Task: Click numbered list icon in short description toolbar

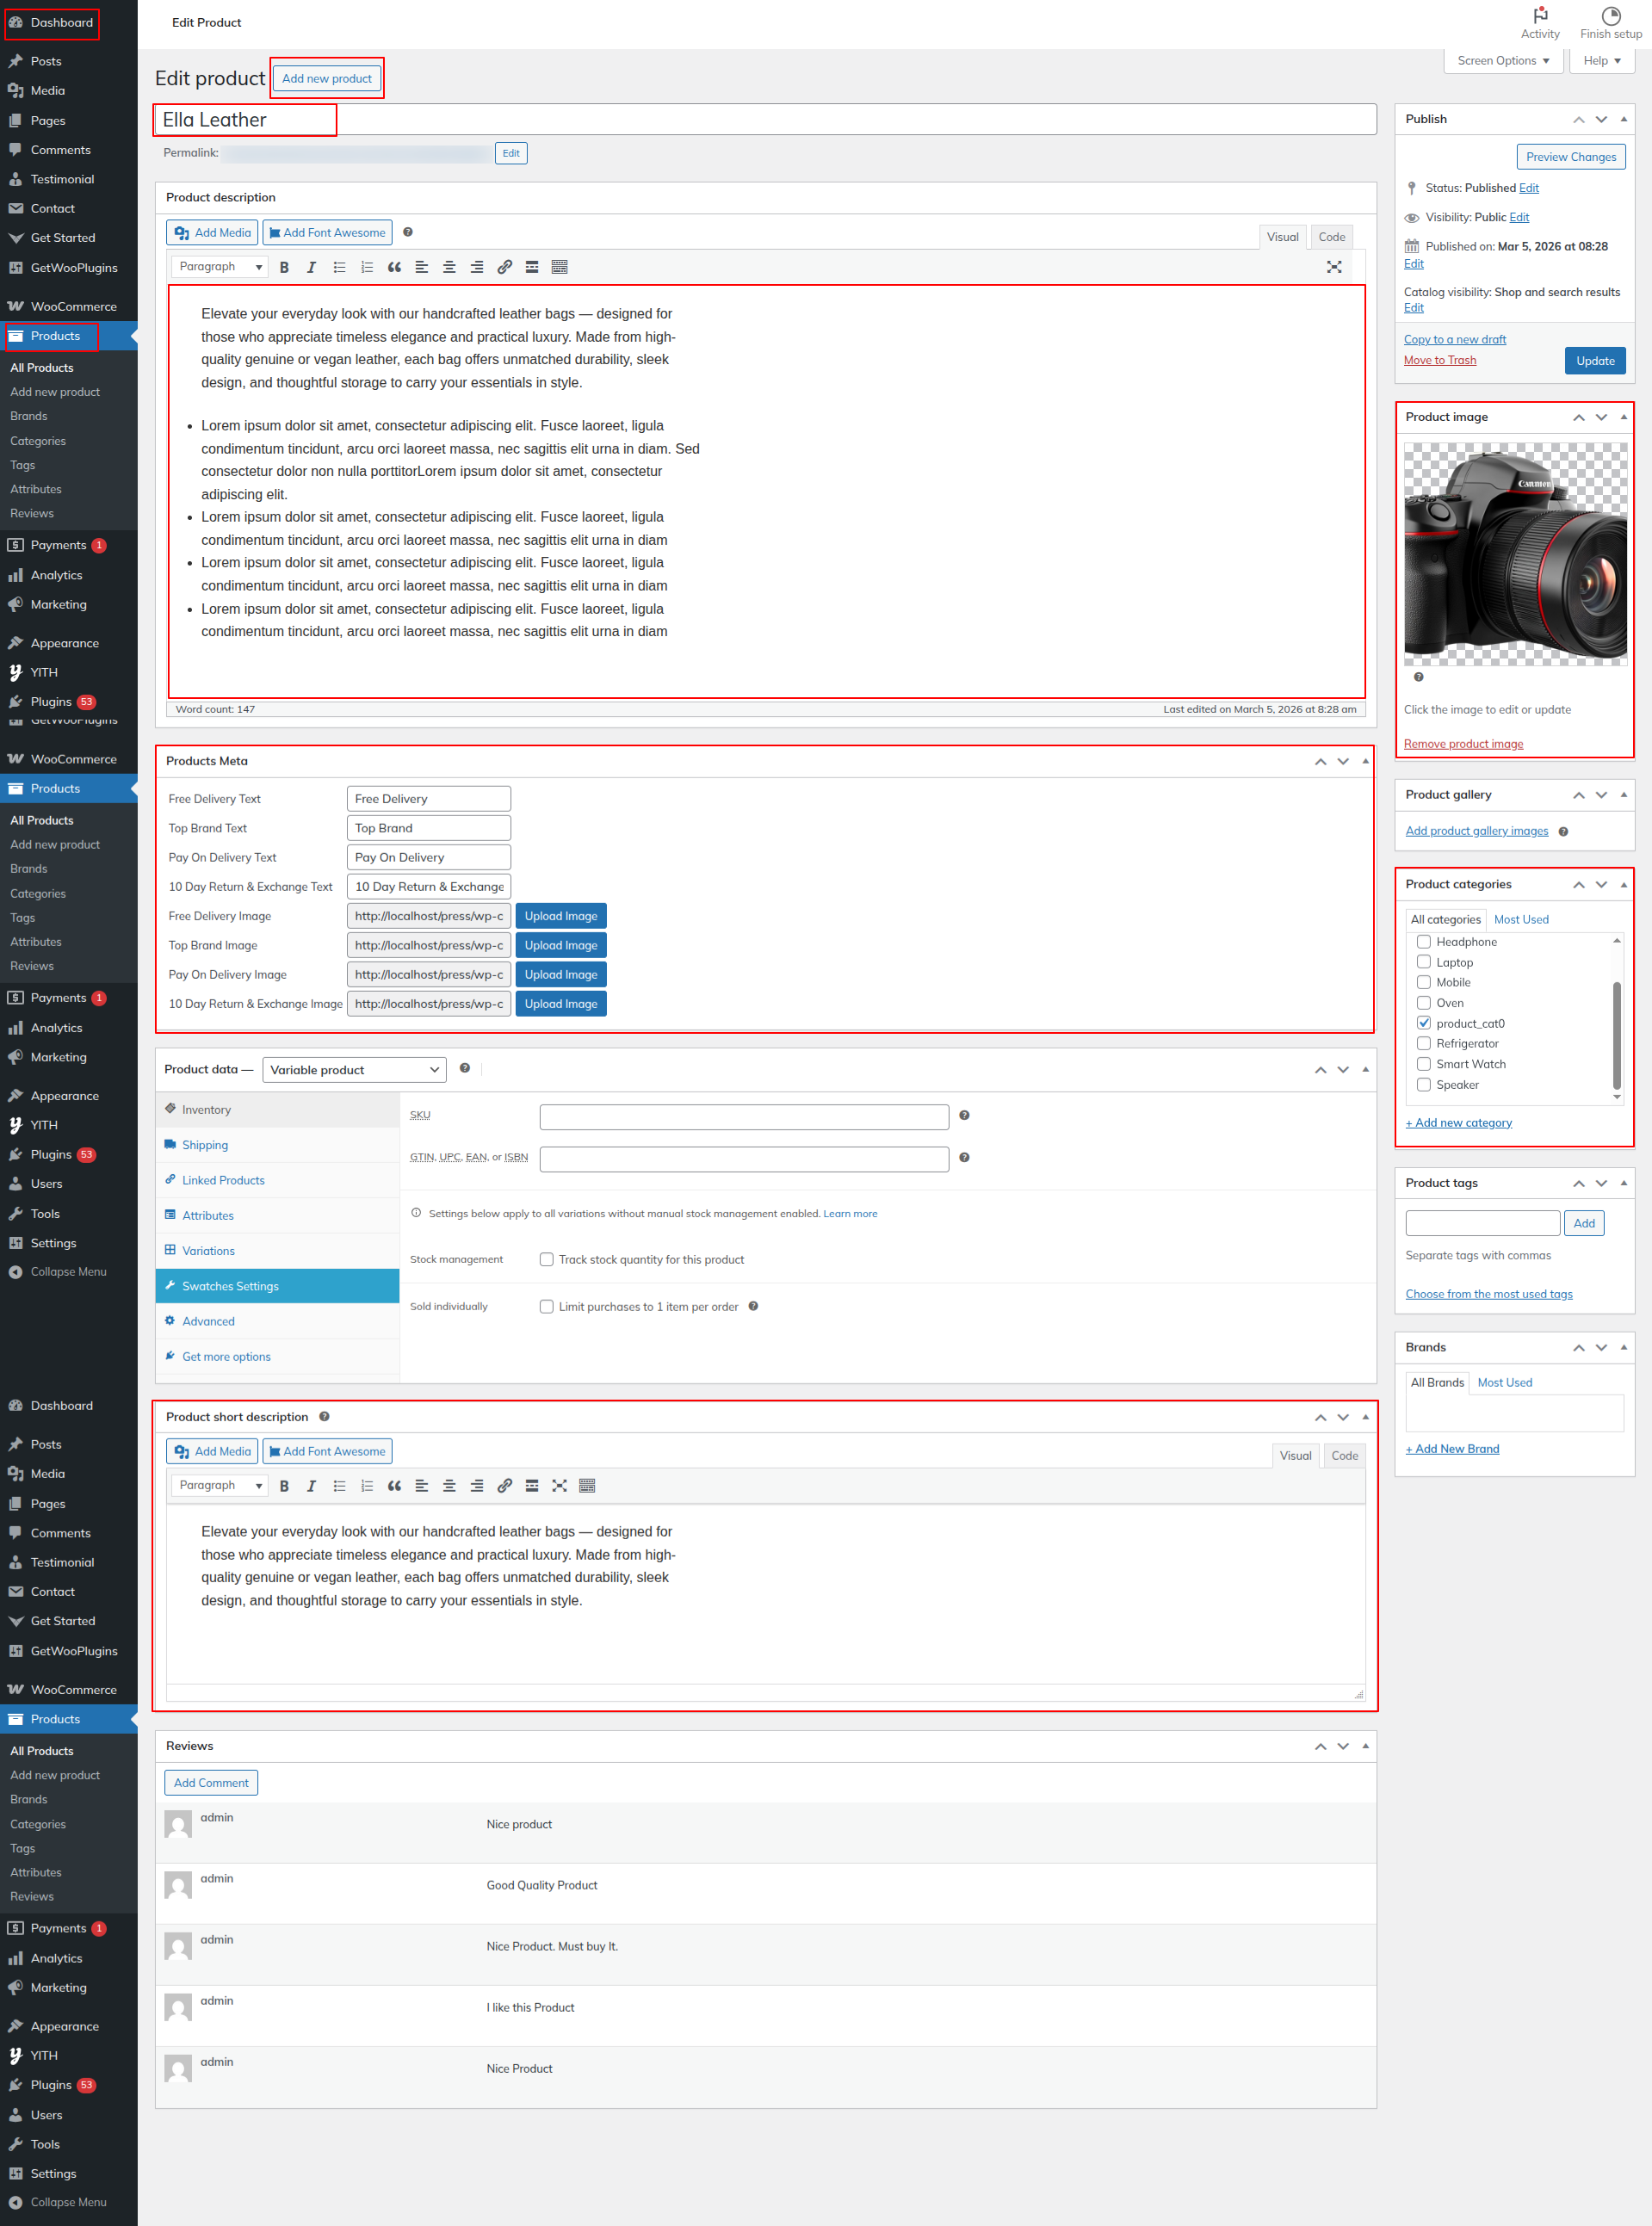Action: (367, 1485)
